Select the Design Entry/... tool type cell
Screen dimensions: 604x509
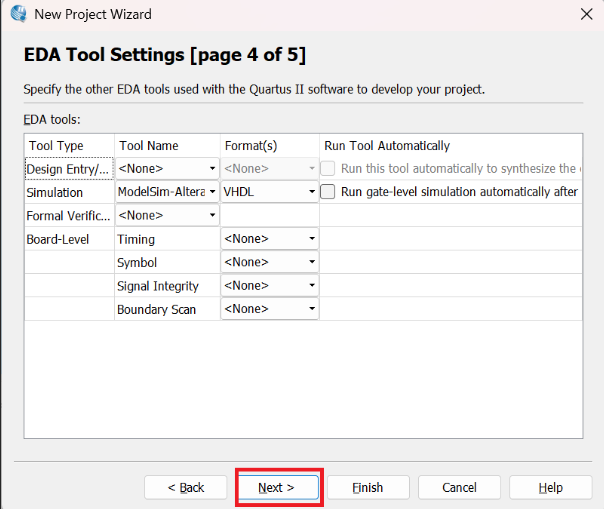tap(69, 169)
